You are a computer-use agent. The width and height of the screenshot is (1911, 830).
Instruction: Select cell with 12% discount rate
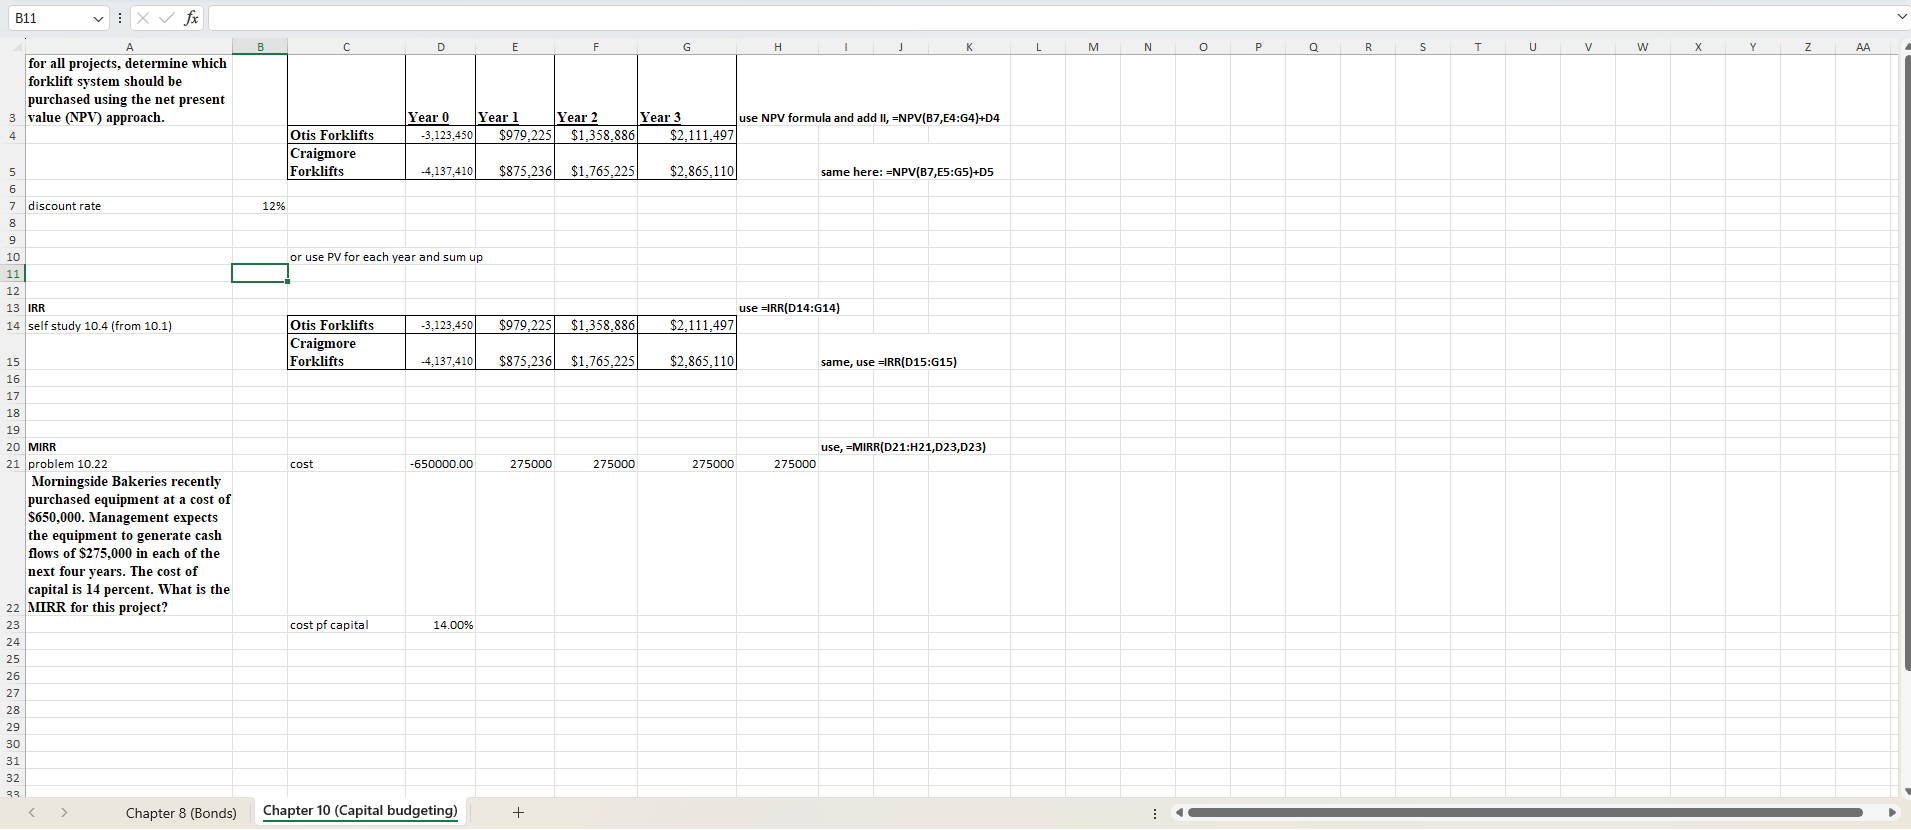[x=260, y=206]
